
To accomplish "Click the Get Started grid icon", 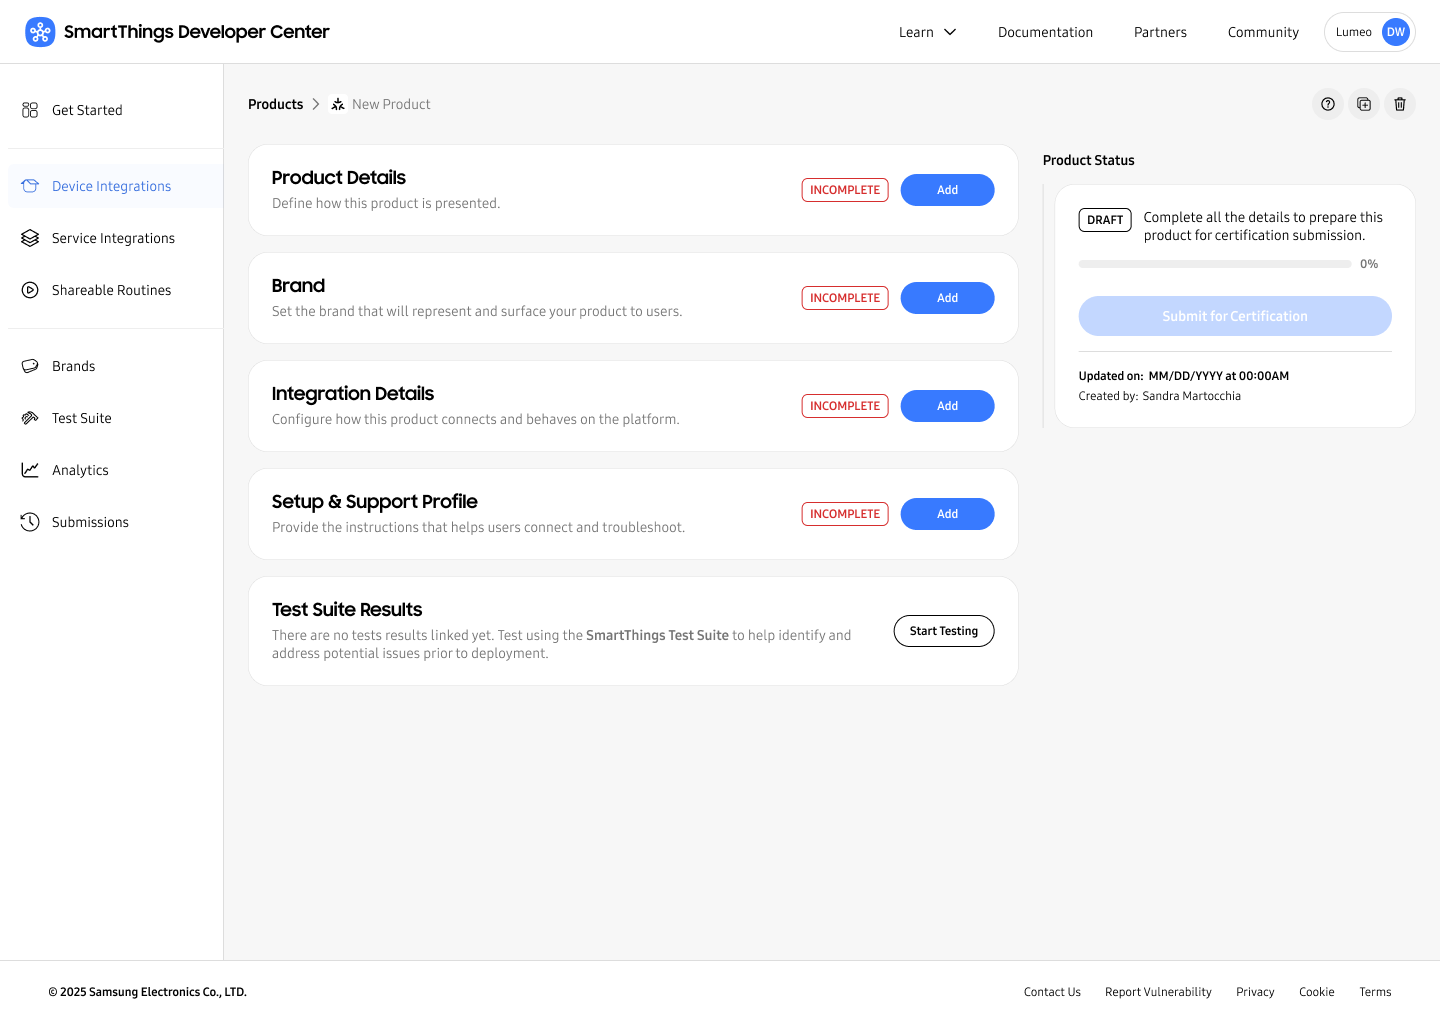I will (30, 110).
